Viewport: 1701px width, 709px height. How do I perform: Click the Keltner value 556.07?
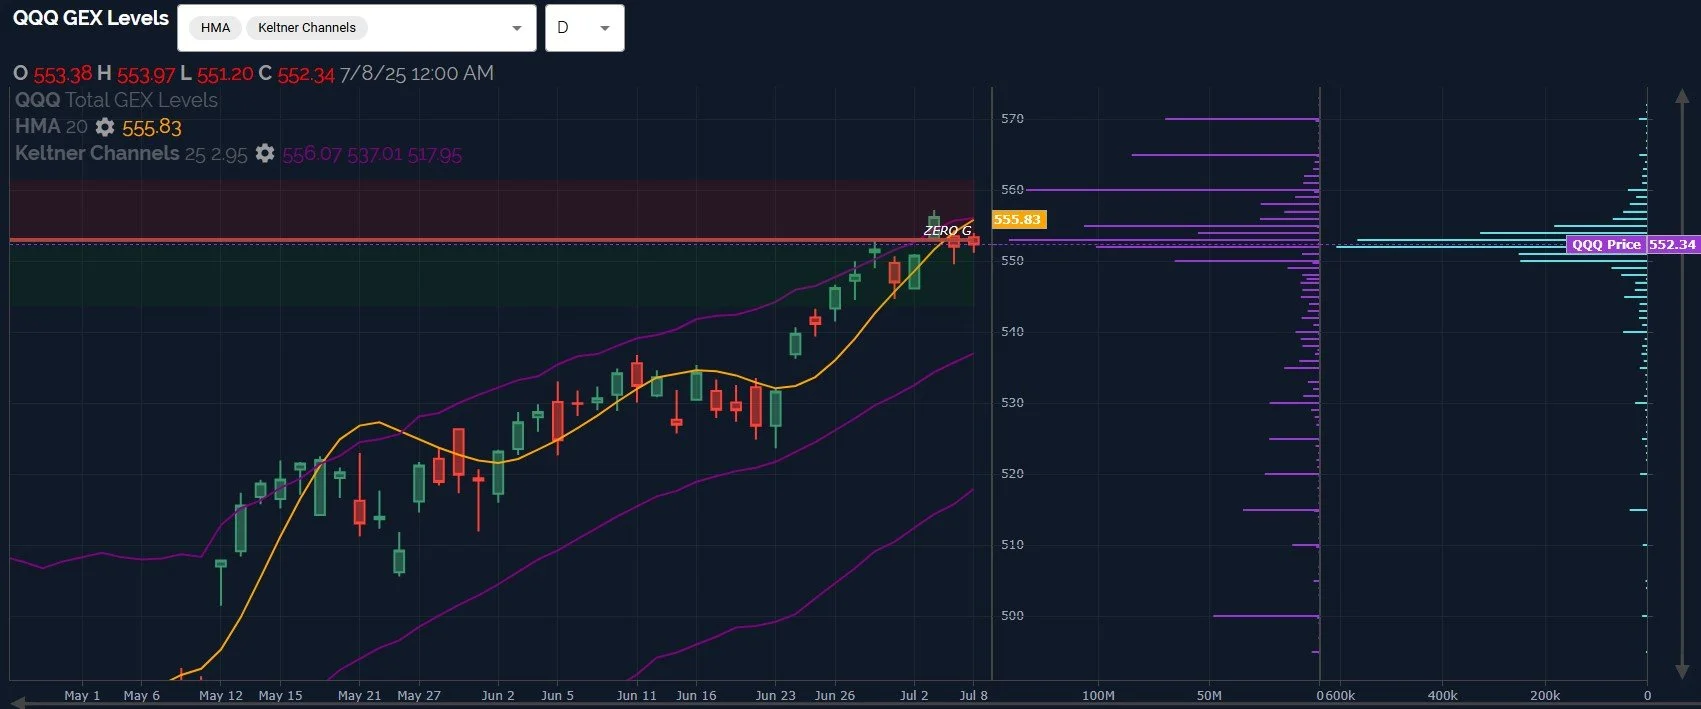312,155
